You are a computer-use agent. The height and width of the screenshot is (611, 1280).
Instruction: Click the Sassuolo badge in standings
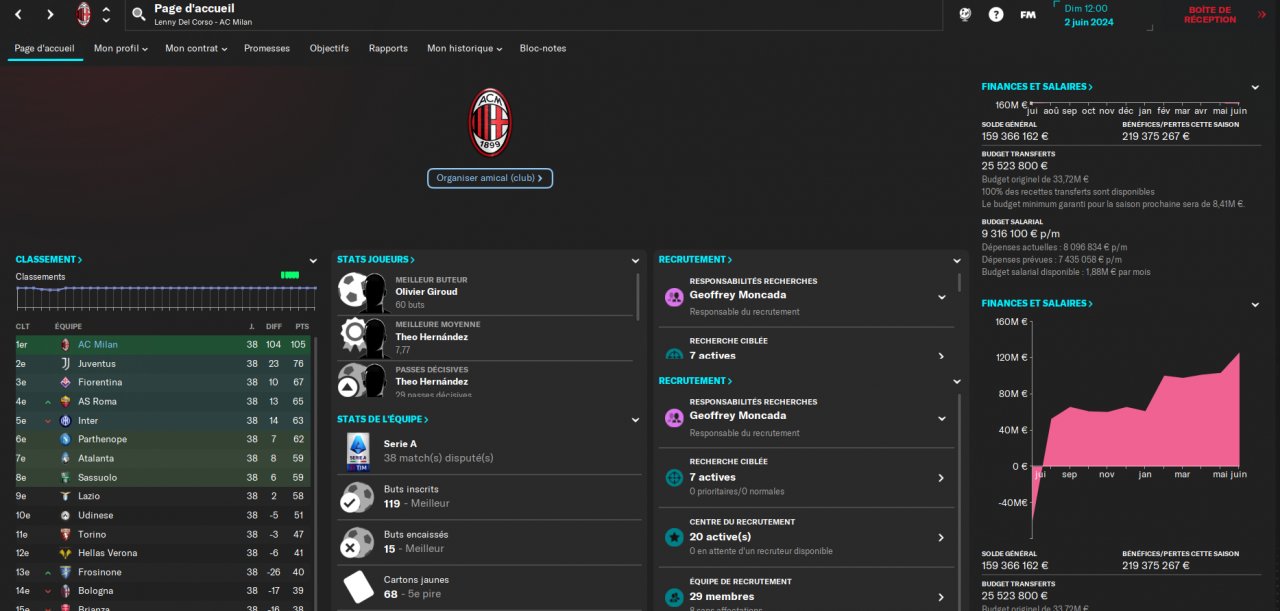pos(66,477)
